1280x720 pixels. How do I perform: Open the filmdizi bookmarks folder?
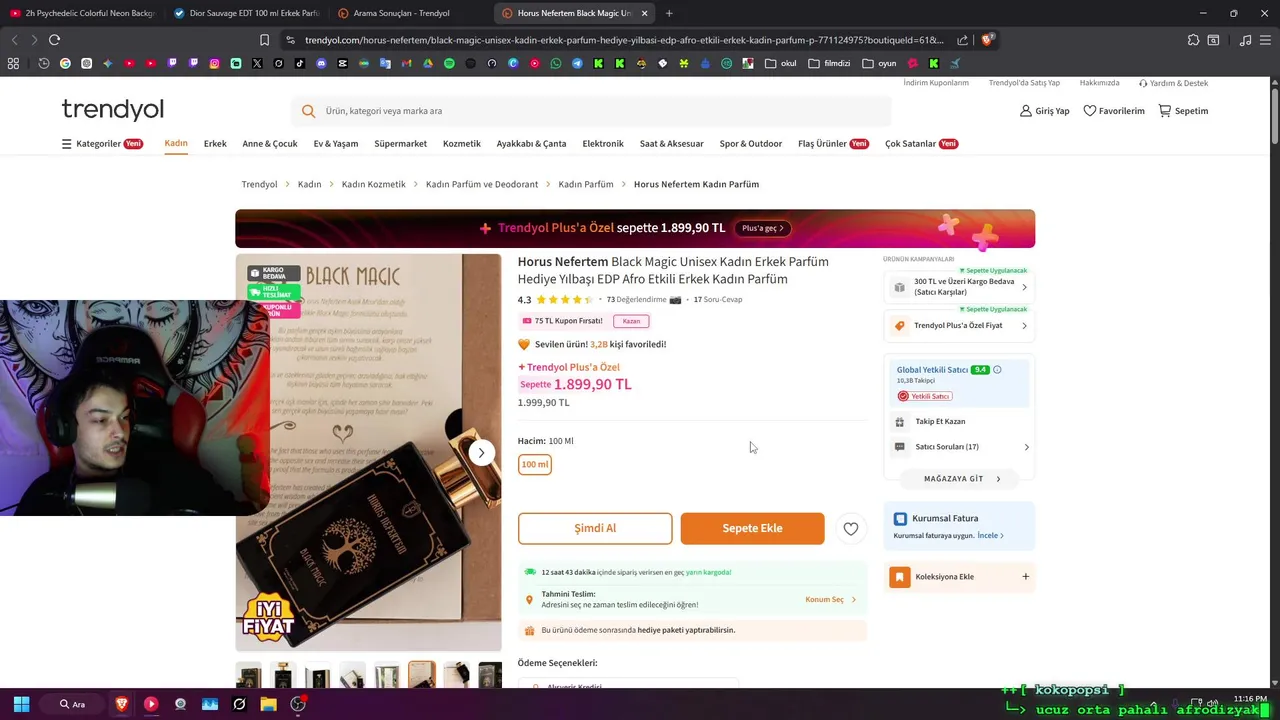point(829,63)
